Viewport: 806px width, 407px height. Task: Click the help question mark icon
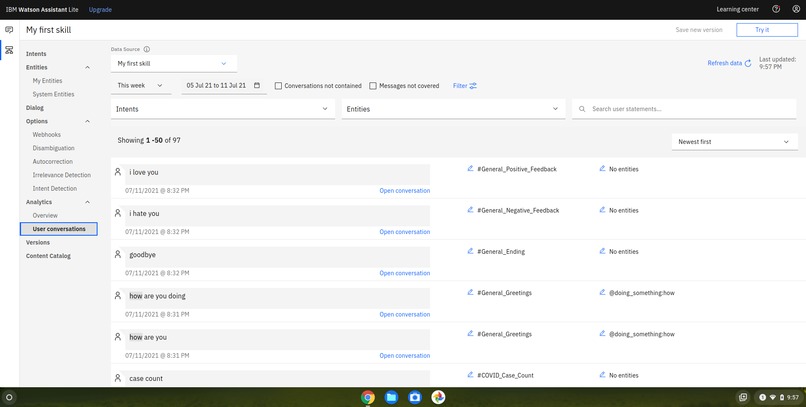776,9
